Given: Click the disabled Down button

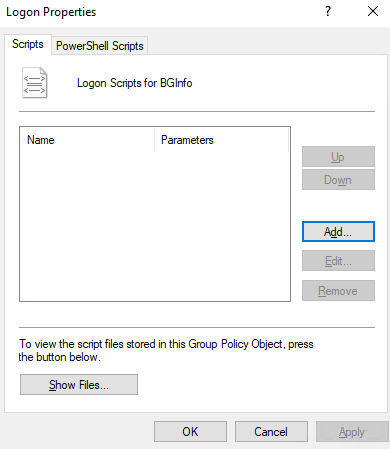Looking at the screenshot, I should 338,180.
